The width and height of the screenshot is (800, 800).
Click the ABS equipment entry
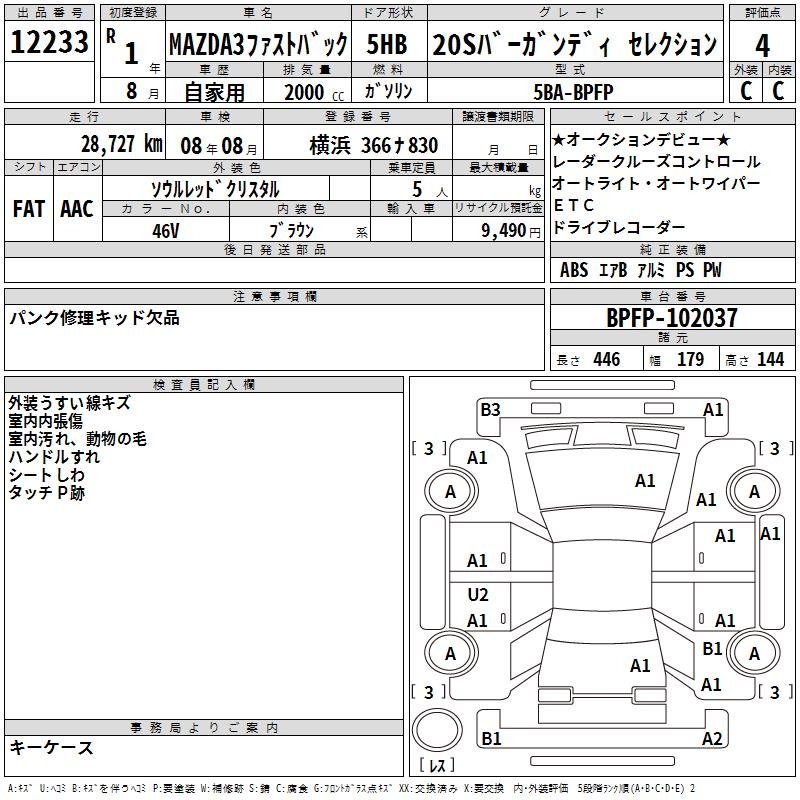click(x=574, y=270)
